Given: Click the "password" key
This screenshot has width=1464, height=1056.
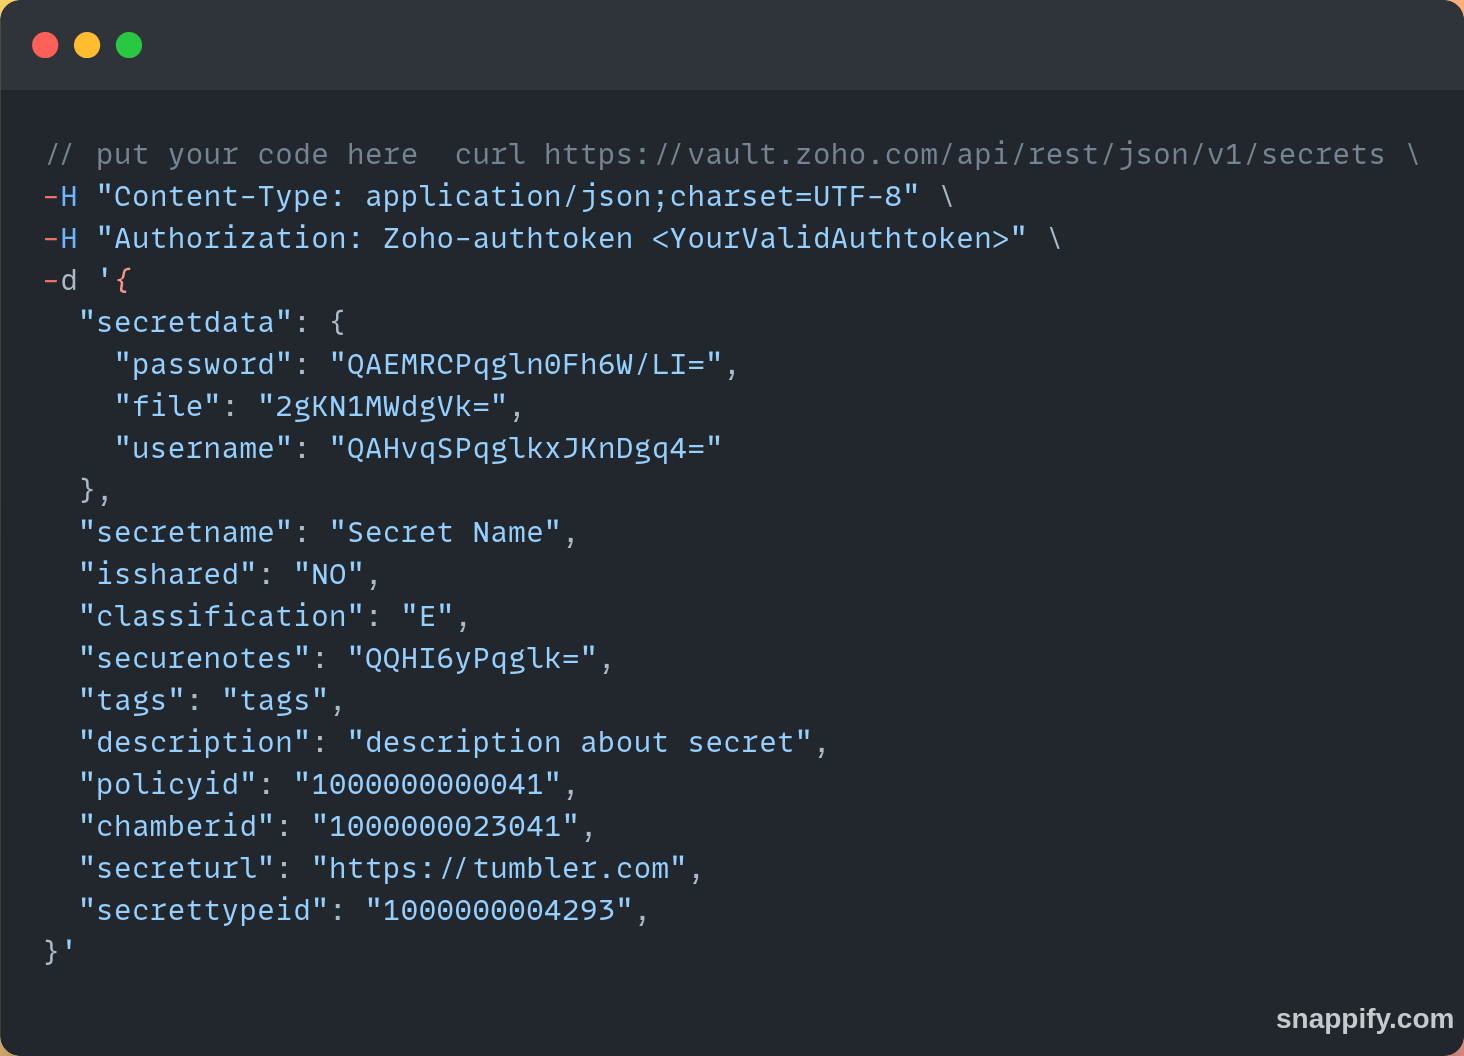Looking at the screenshot, I should tap(203, 364).
